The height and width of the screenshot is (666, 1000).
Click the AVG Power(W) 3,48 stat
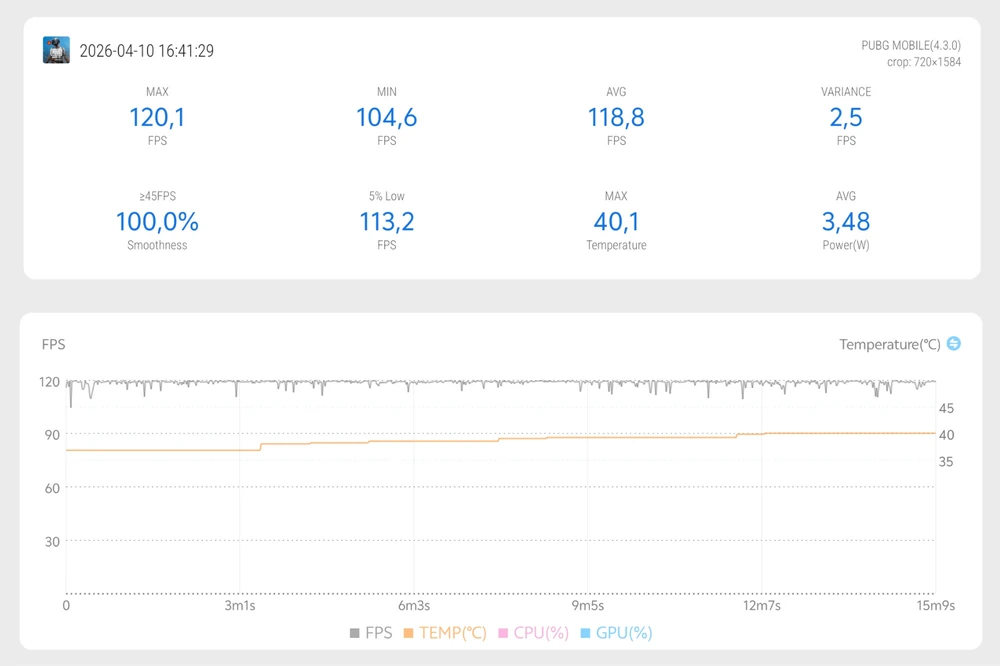tap(846, 221)
